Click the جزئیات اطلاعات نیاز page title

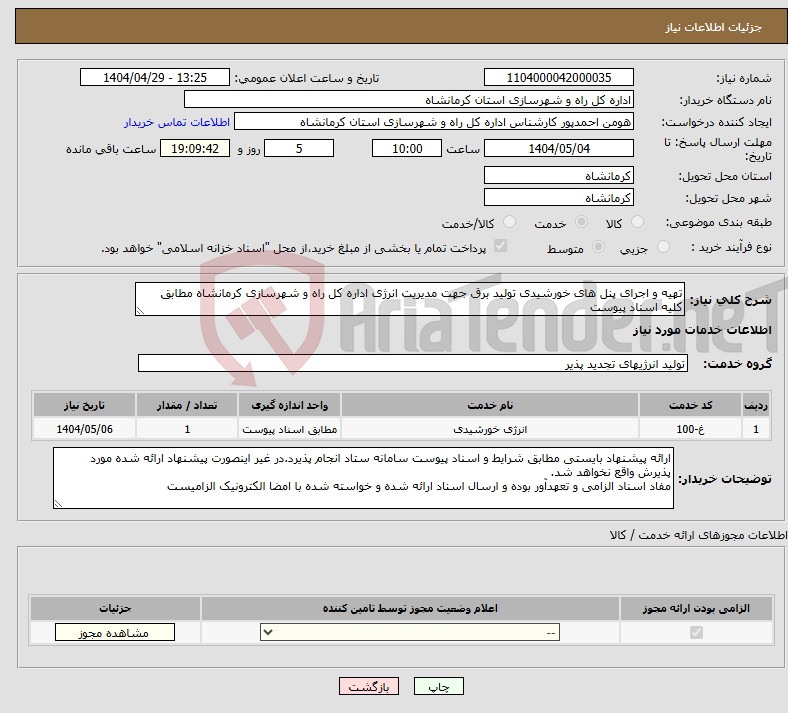click(x=714, y=27)
